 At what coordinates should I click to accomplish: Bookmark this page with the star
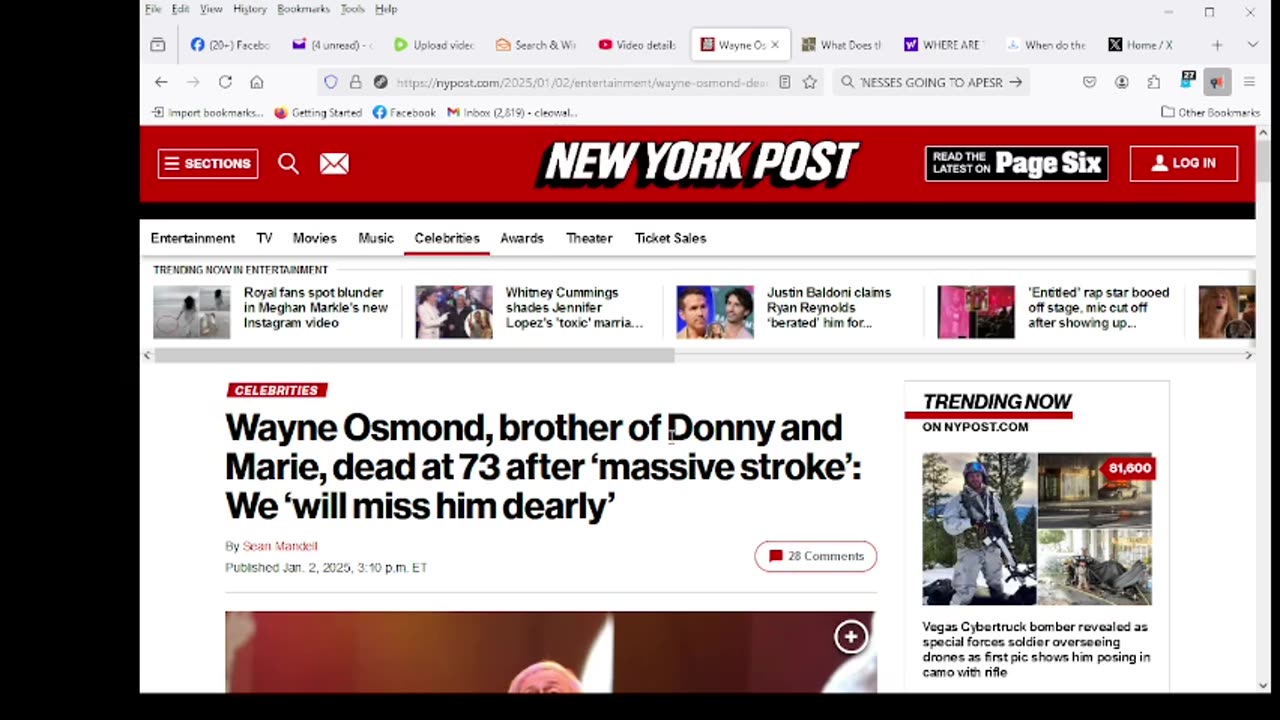click(x=810, y=82)
